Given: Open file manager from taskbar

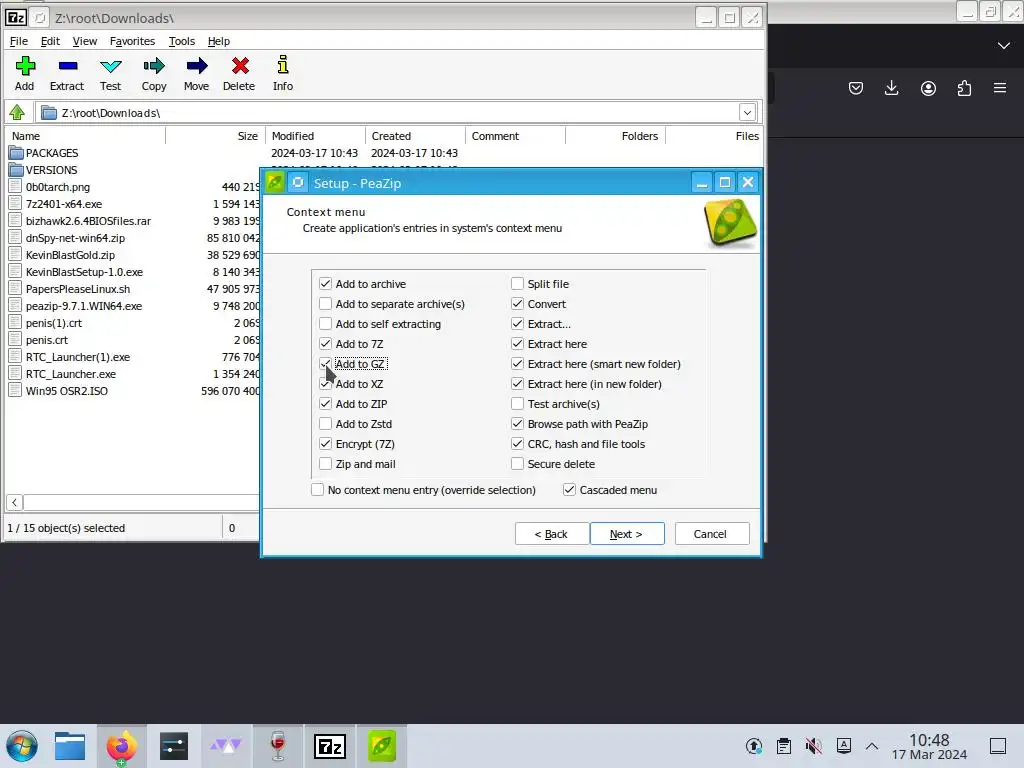Looking at the screenshot, I should [70, 746].
